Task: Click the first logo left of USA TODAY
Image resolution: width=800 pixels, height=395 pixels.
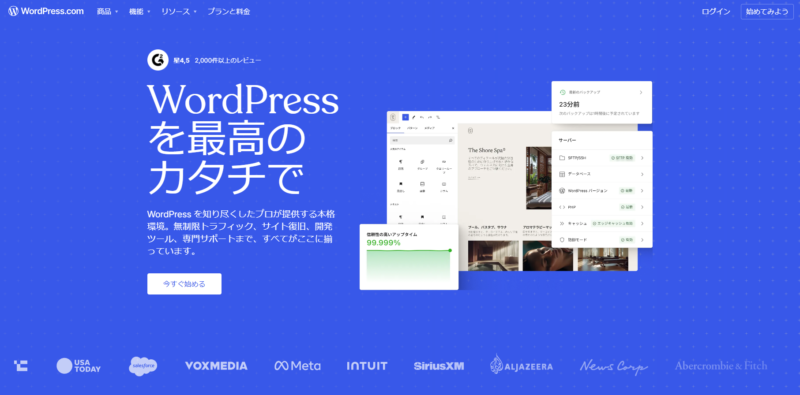Action: [21, 365]
